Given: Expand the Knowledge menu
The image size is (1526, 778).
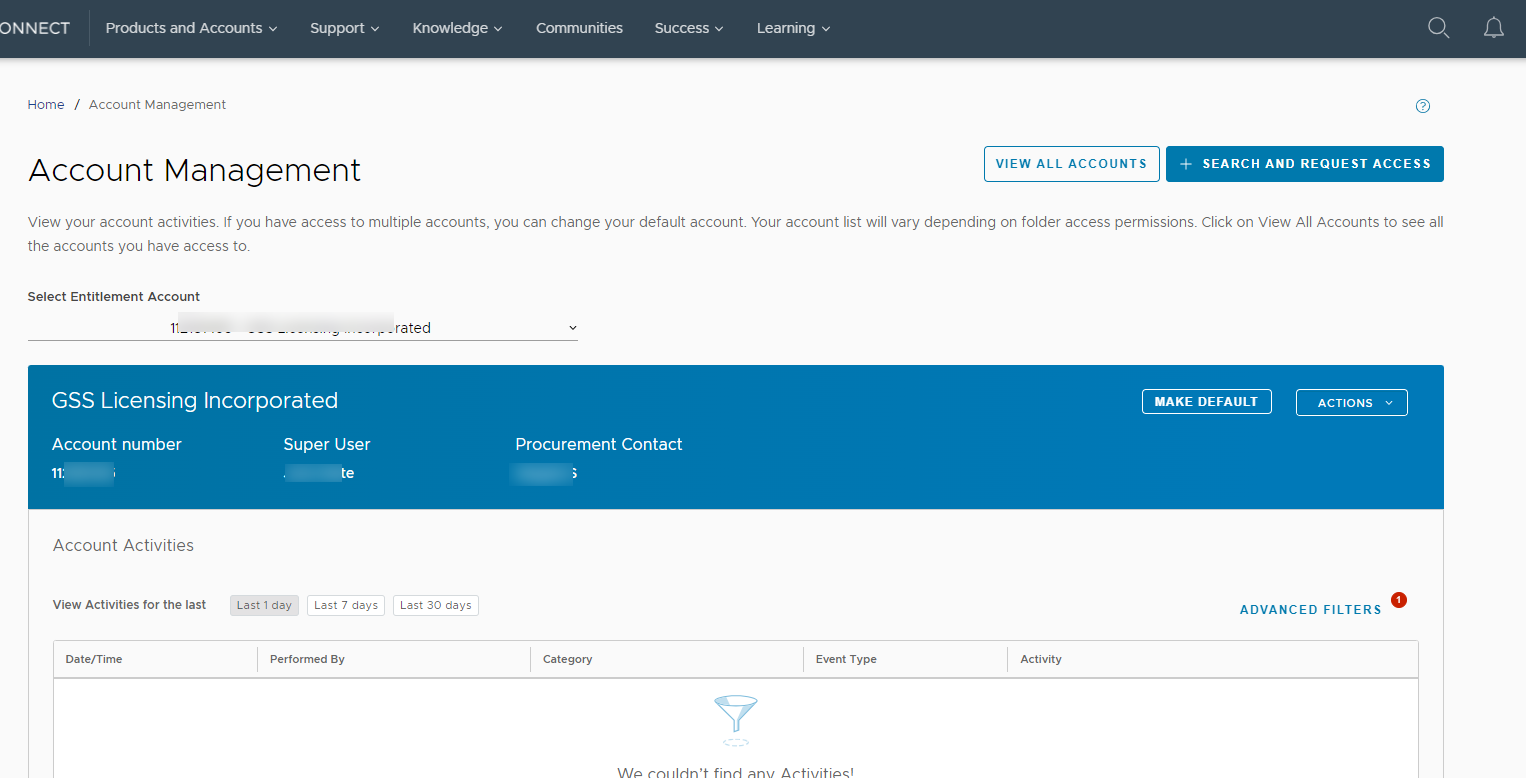Looking at the screenshot, I should point(457,28).
